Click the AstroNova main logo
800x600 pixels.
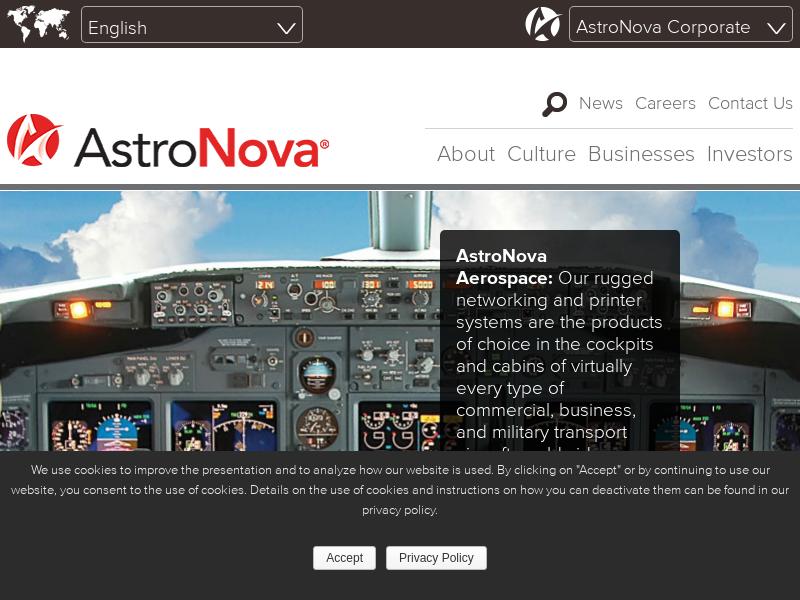pyautogui.click(x=168, y=141)
